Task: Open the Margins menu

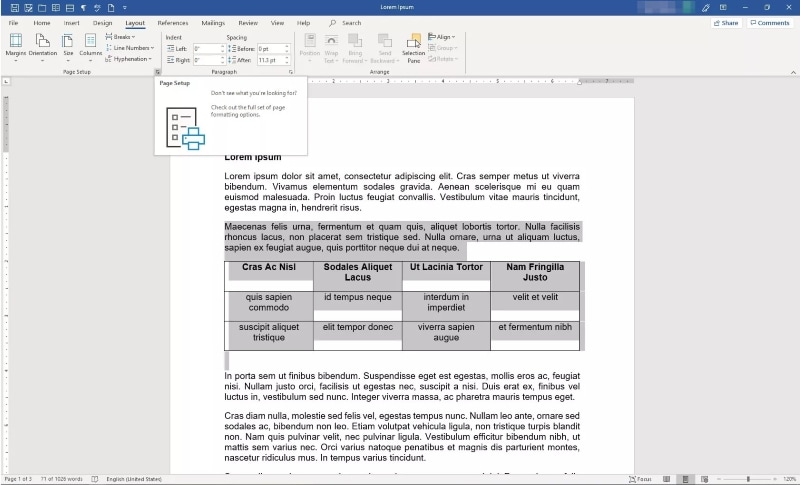Action: pyautogui.click(x=16, y=48)
